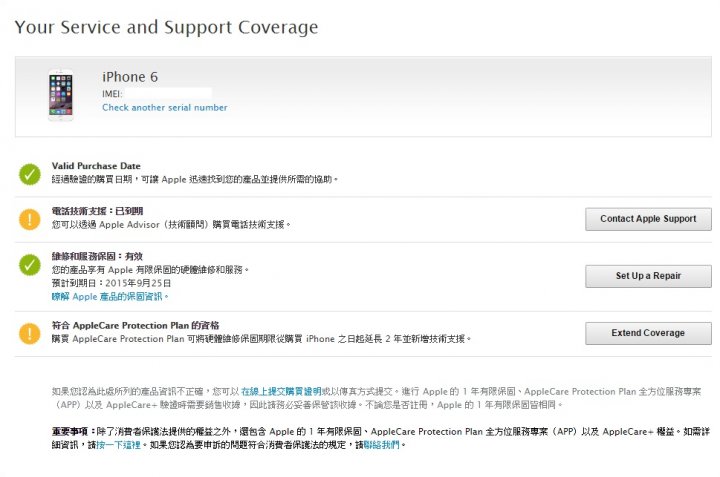The width and height of the screenshot is (720, 477).
Task: Click the 符合 AppleCare Protection Plan 的資格 heading
Action: coord(135,325)
